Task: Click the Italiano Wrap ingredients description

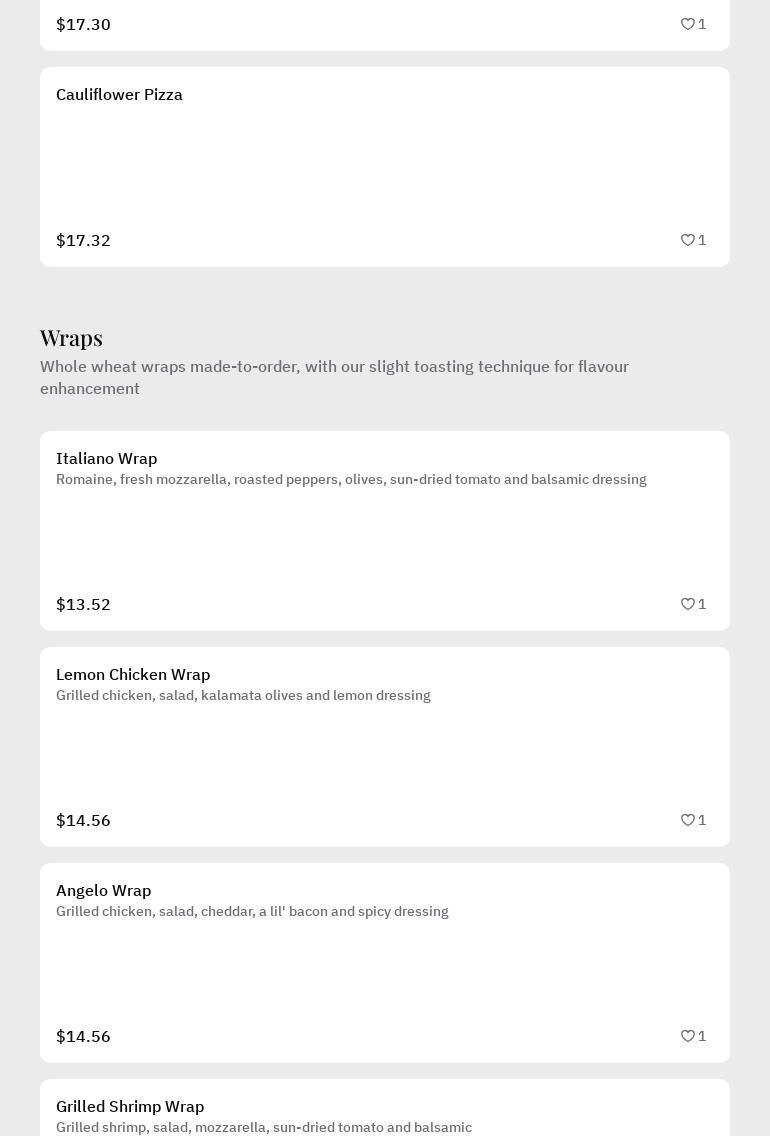Action: (351, 480)
